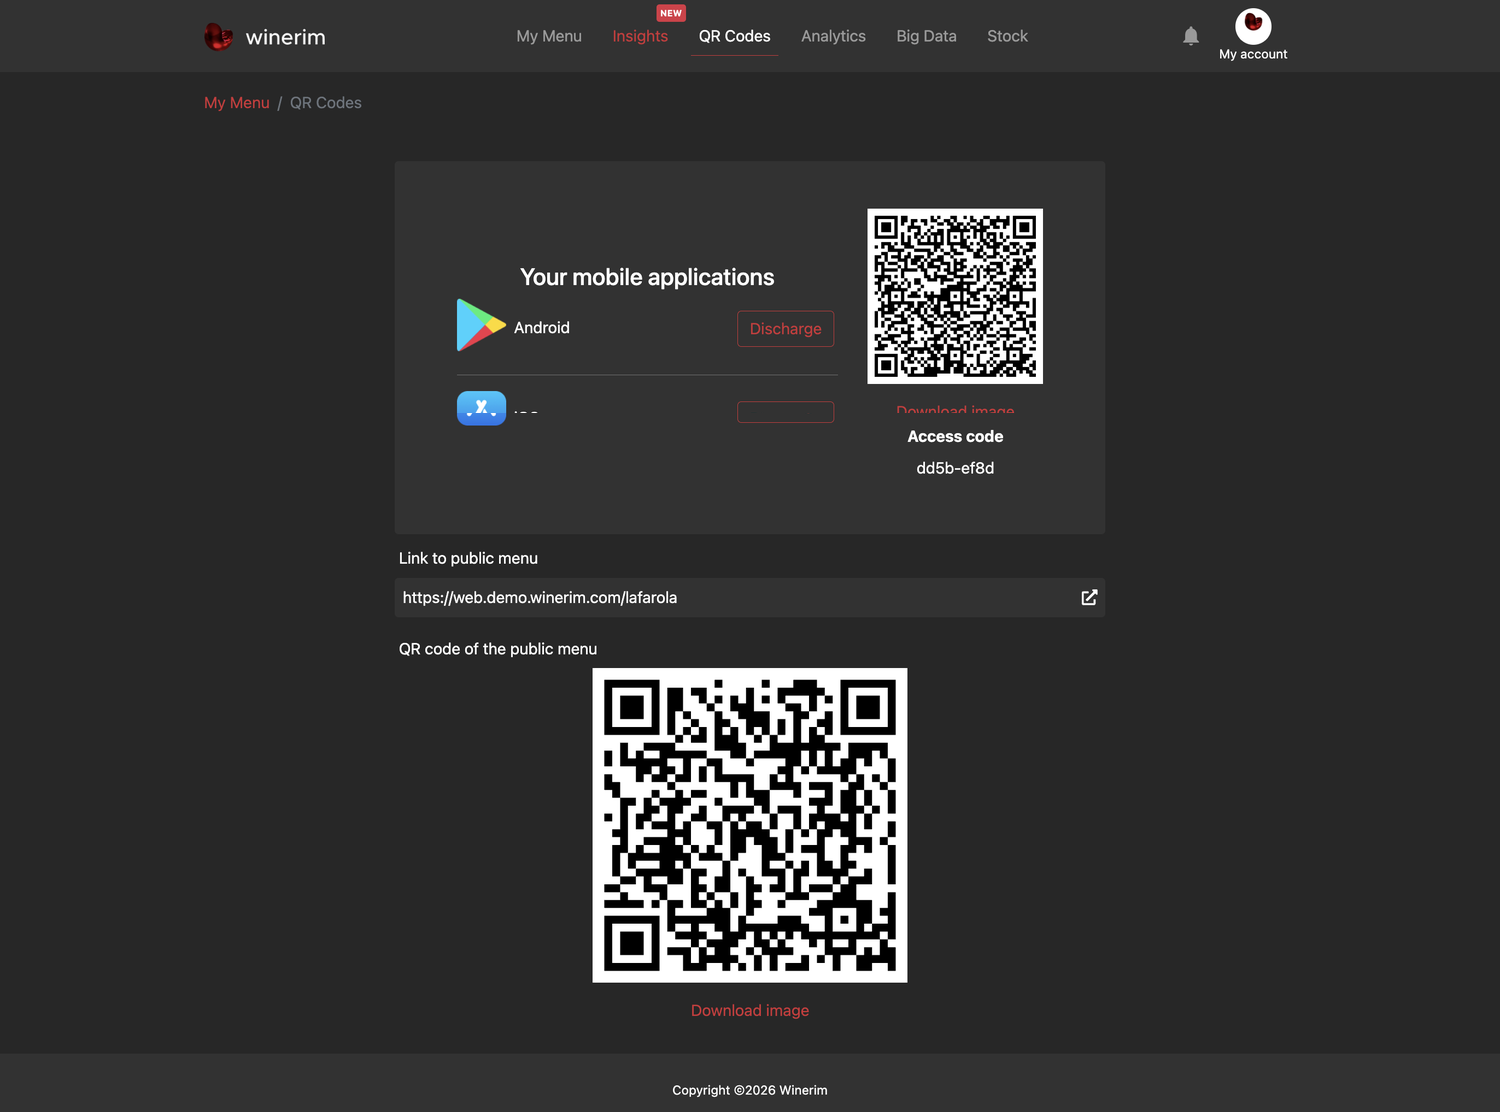Go to My Menu tab

click(549, 36)
